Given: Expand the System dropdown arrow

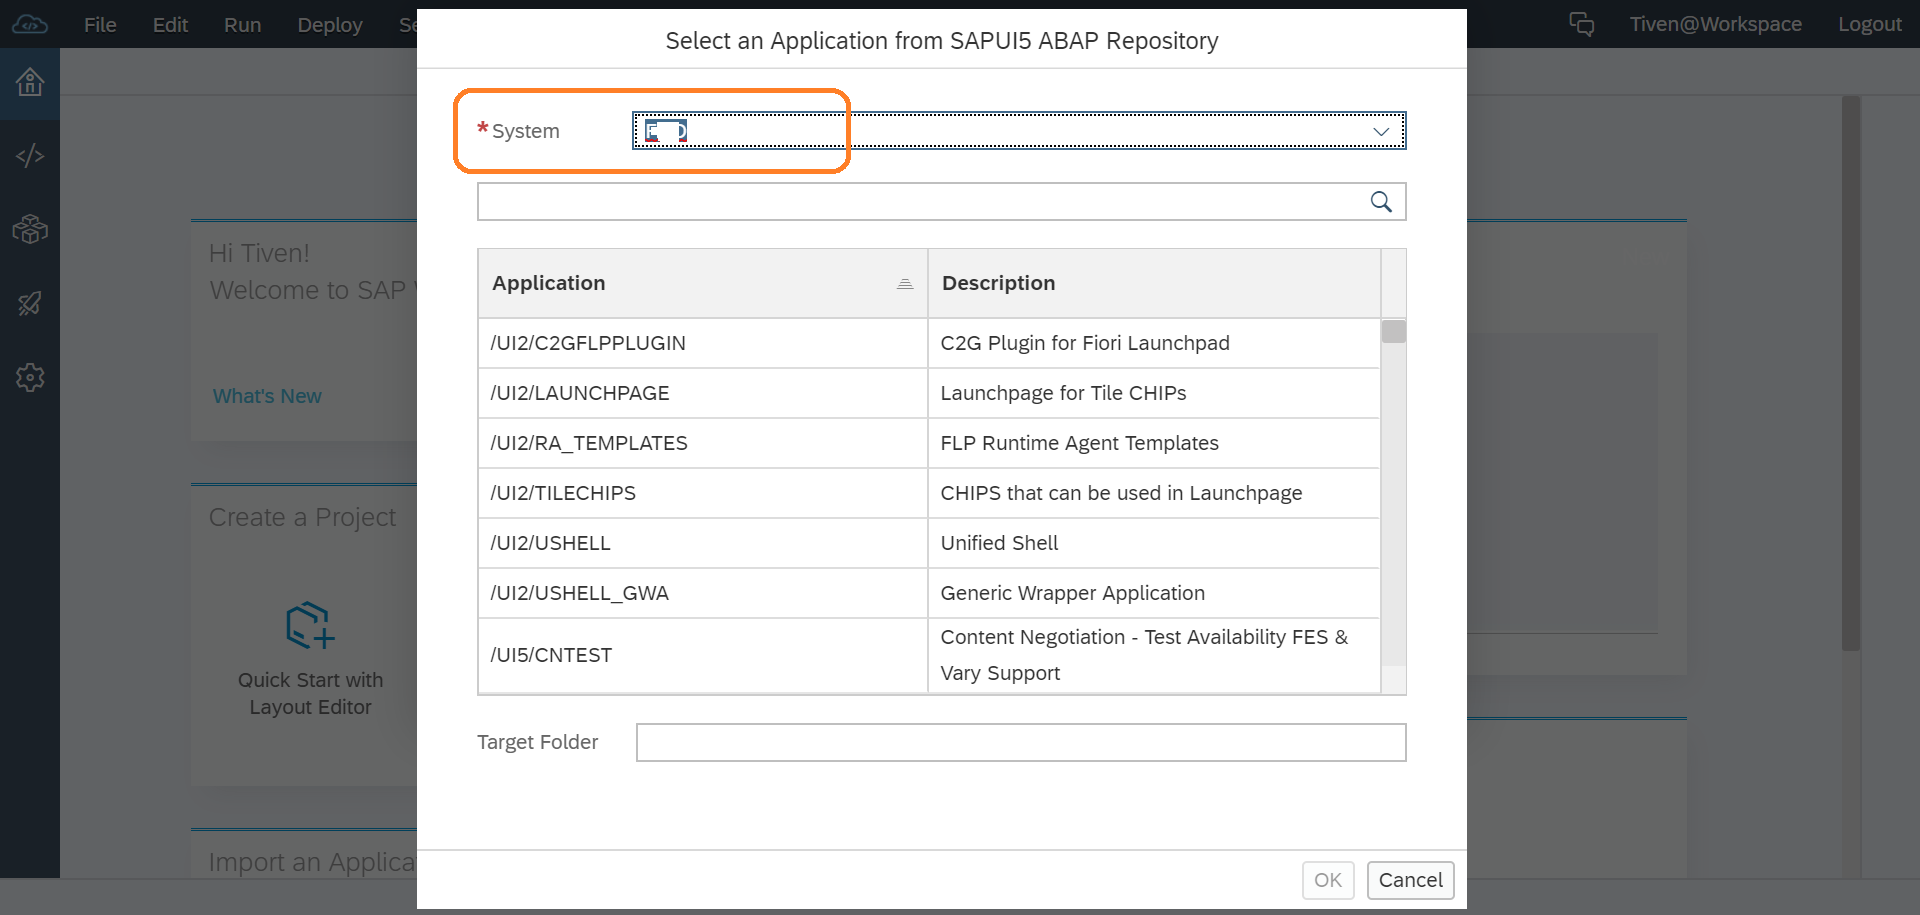Looking at the screenshot, I should coord(1381,131).
